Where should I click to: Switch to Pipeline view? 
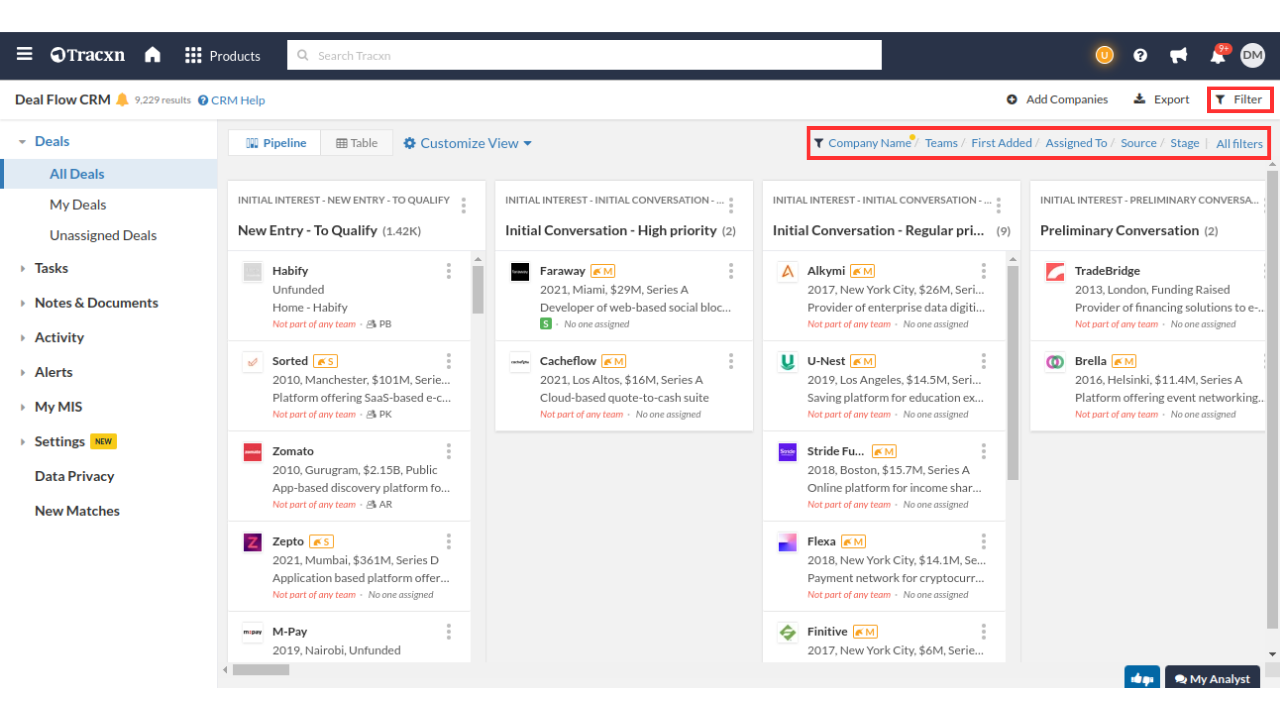[275, 143]
